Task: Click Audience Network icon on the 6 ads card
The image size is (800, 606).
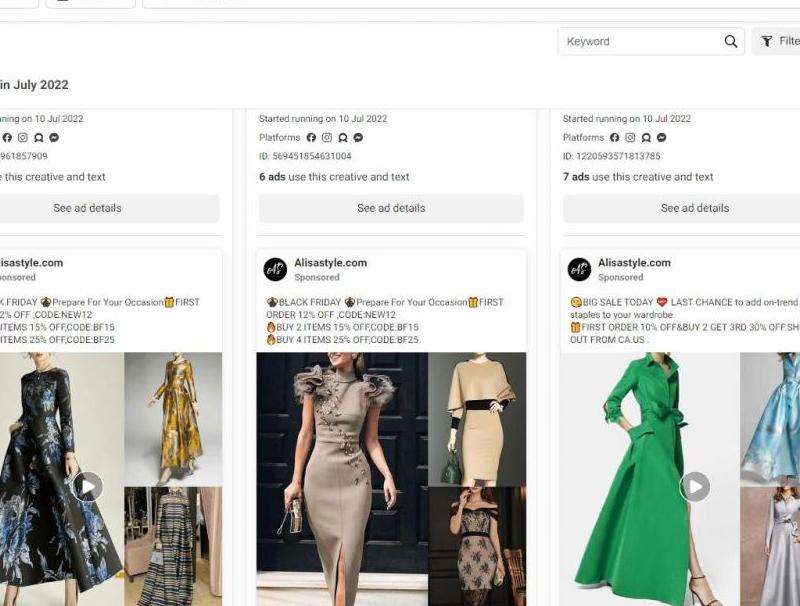Action: click(x=343, y=138)
